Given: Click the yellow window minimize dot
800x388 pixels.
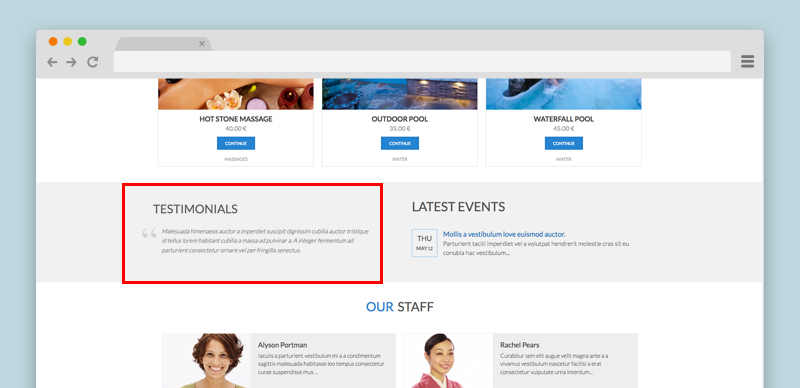Looking at the screenshot, I should click(67, 41).
